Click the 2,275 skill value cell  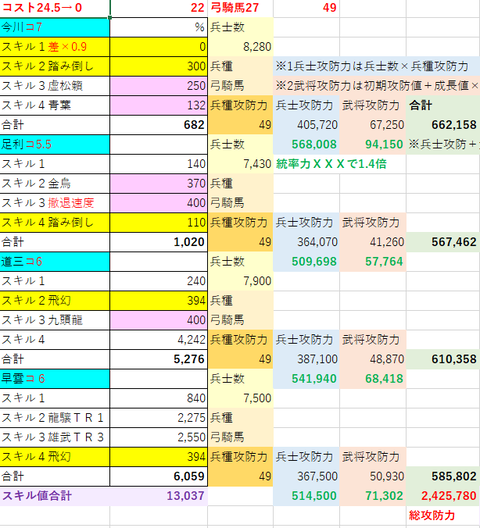click(159, 418)
